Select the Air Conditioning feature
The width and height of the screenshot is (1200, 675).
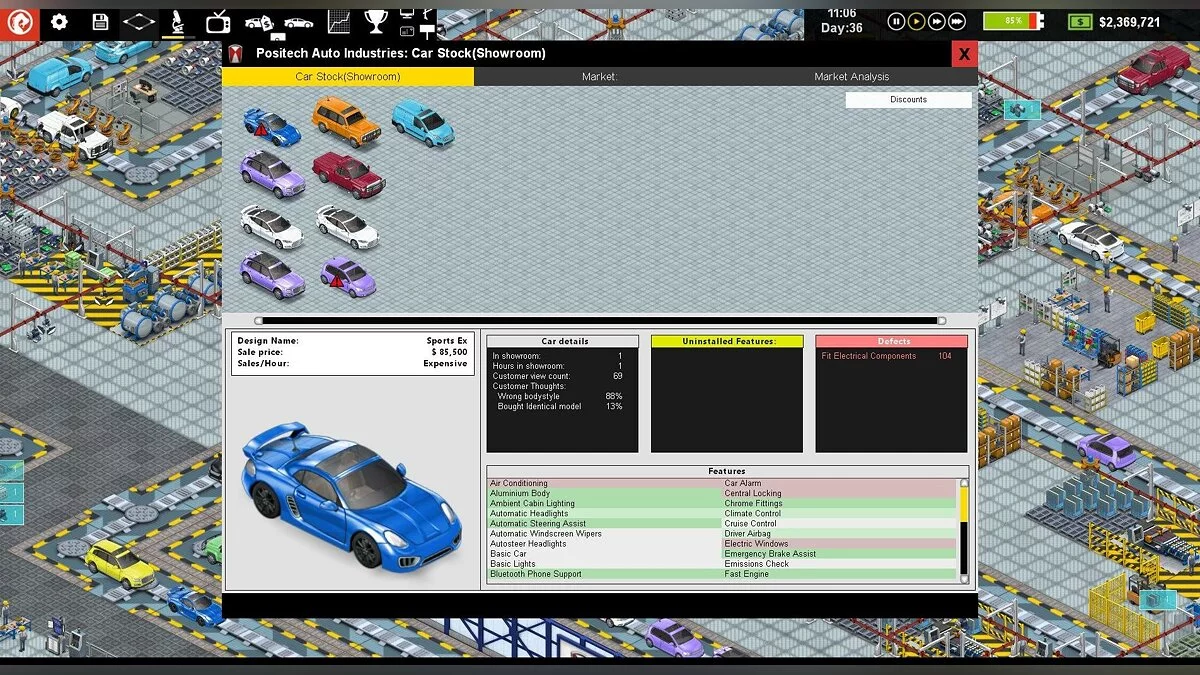[605, 483]
